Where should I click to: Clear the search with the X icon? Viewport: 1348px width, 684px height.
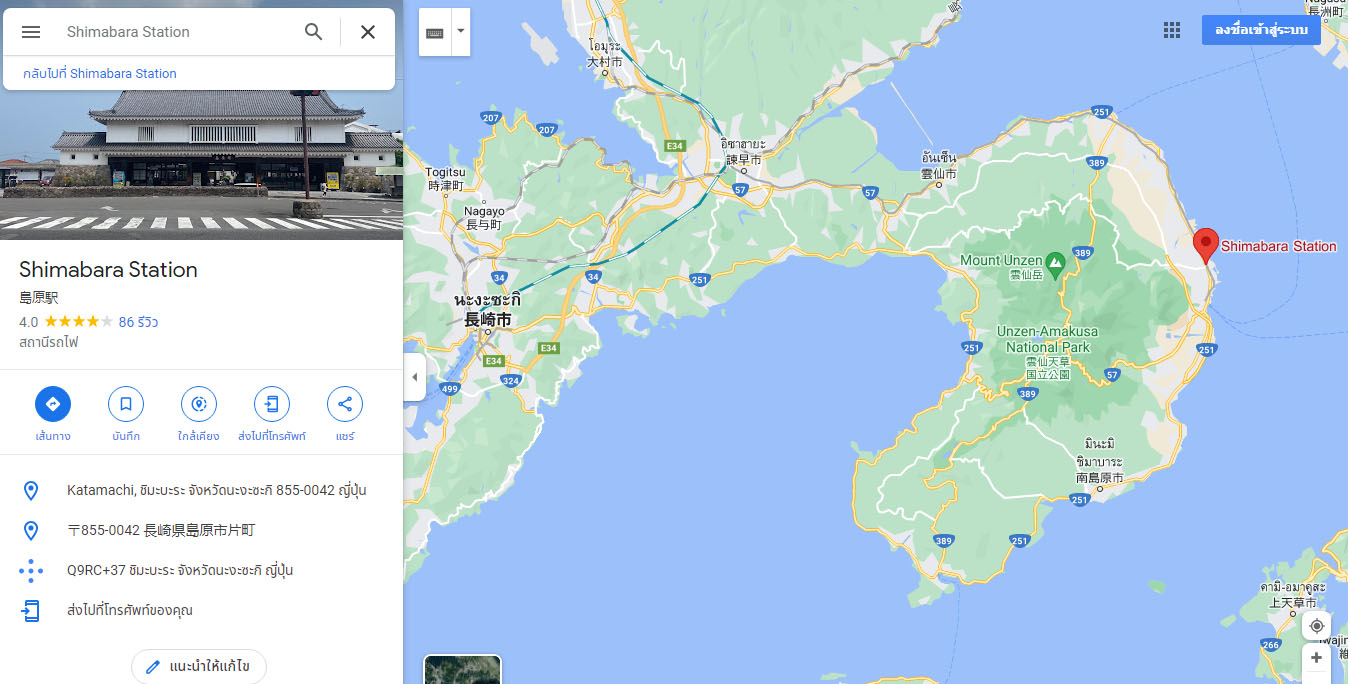[x=368, y=32]
